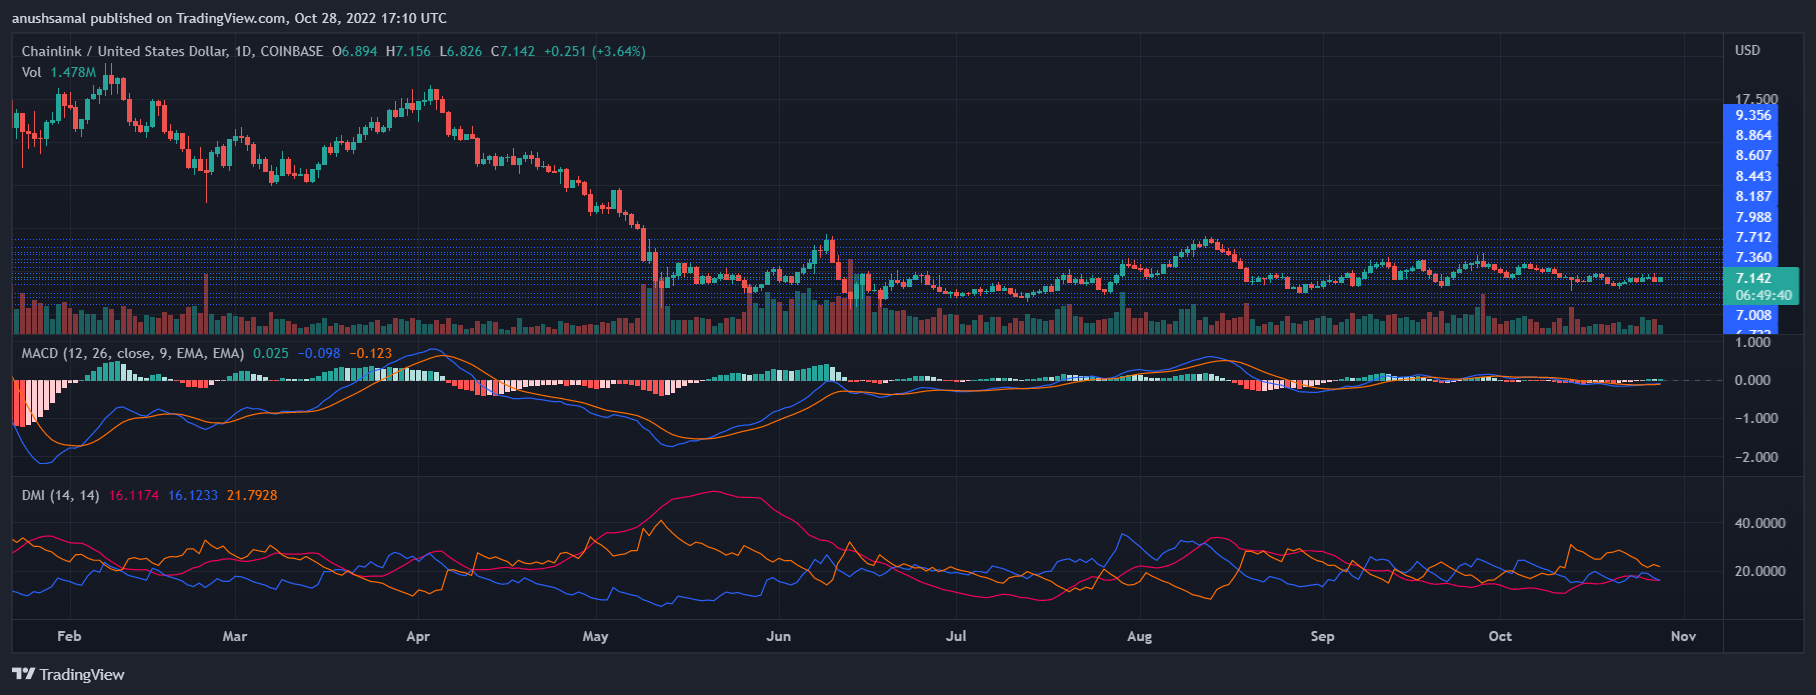
Task: Select the 7.008 blue price level tag
Action: click(1753, 316)
